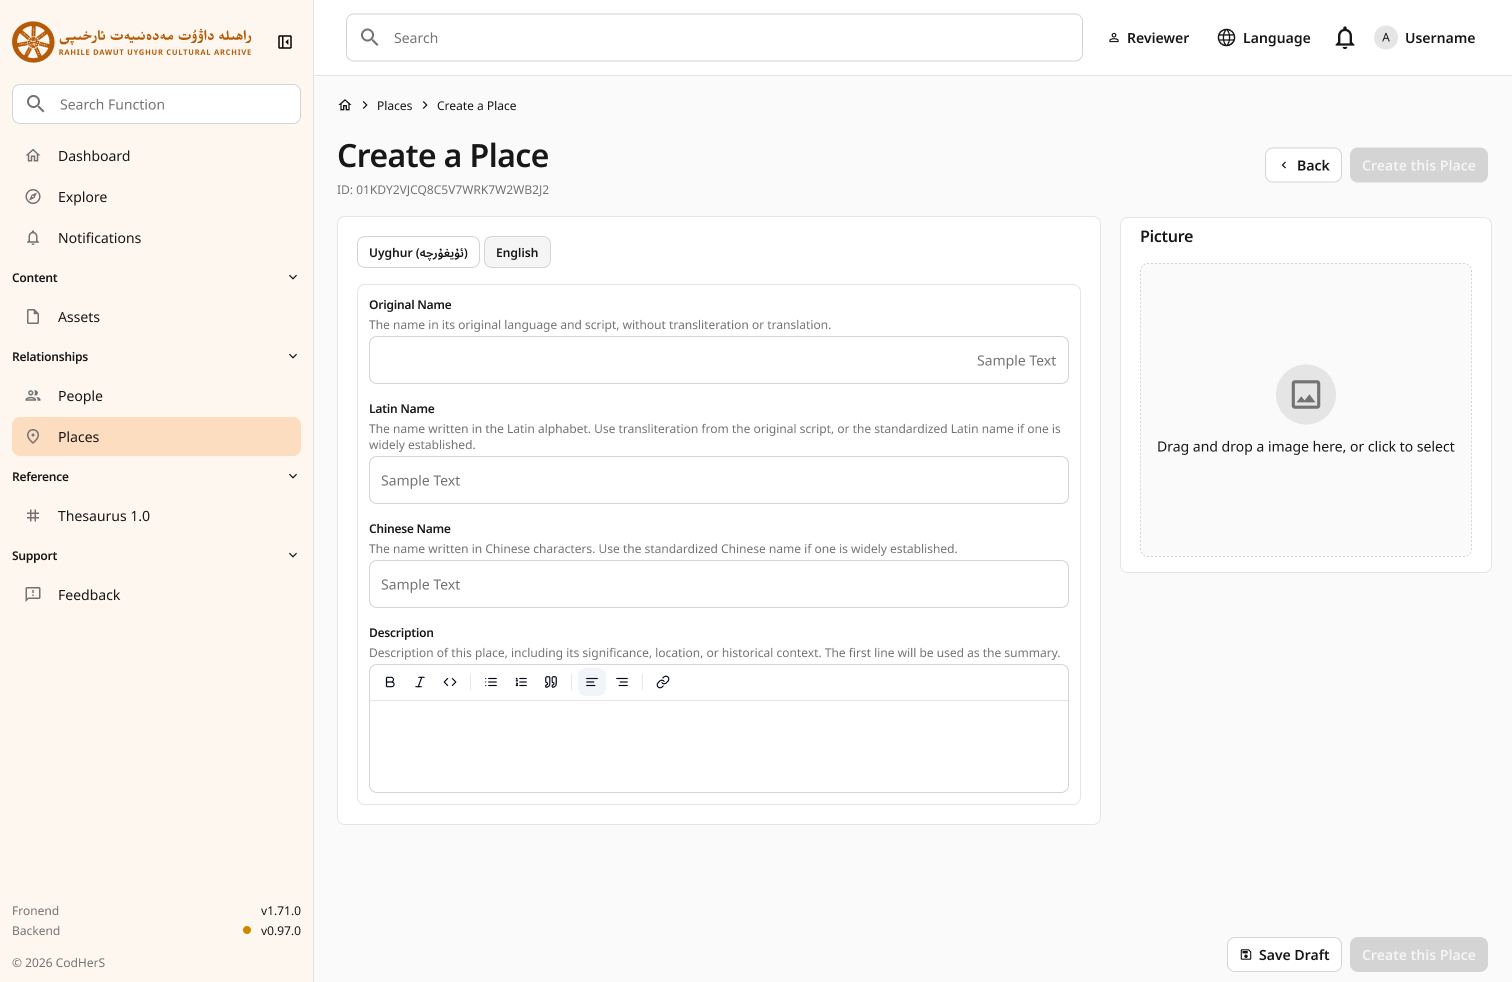This screenshot has height=982, width=1512.
Task: Open Thesaurus 1.0 from the sidebar
Action: pos(101,515)
